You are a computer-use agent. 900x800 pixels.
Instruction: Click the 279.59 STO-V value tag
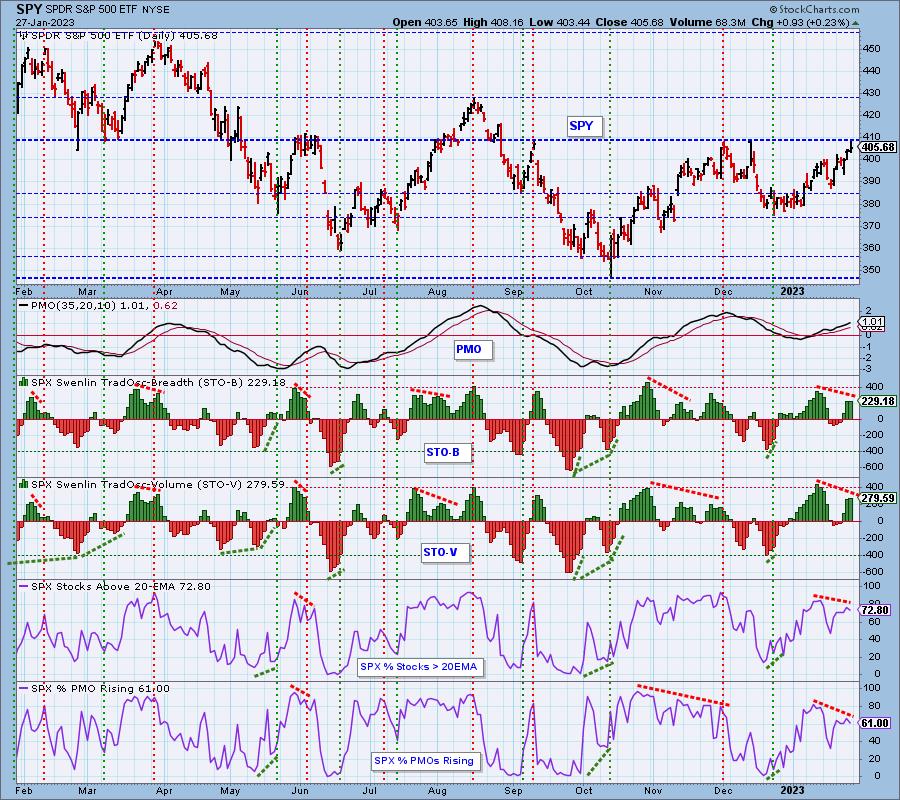pos(879,498)
